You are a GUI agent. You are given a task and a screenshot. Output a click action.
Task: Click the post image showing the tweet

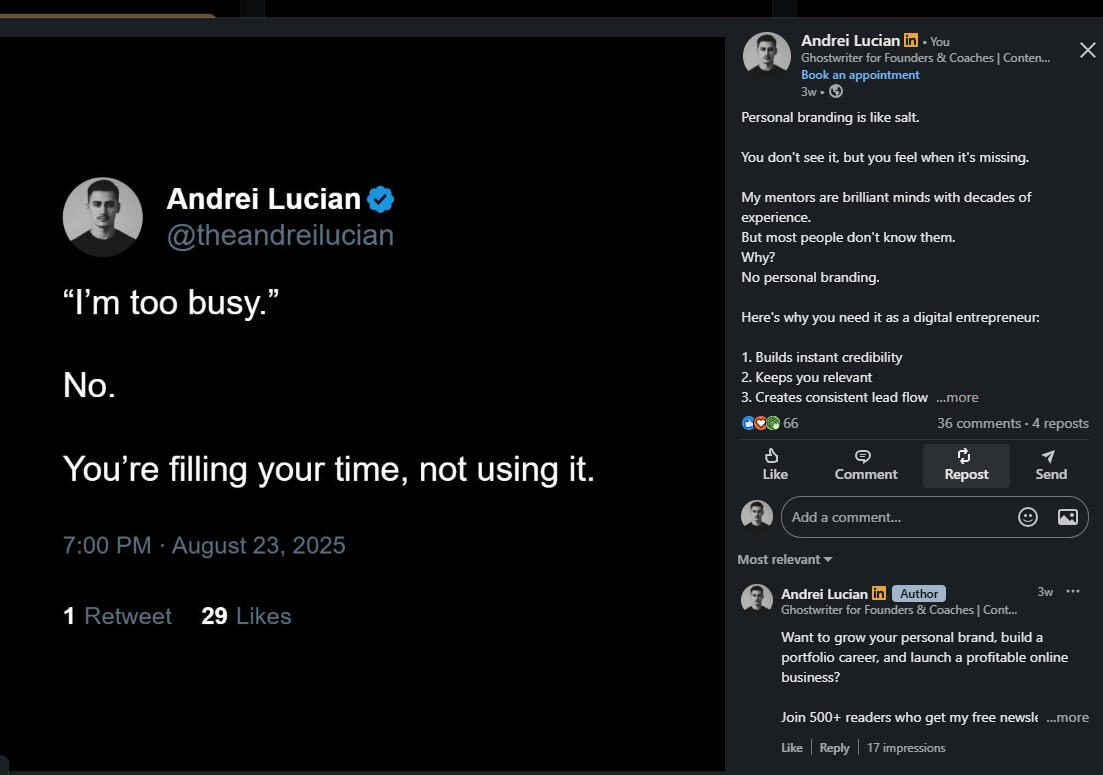pos(362,400)
